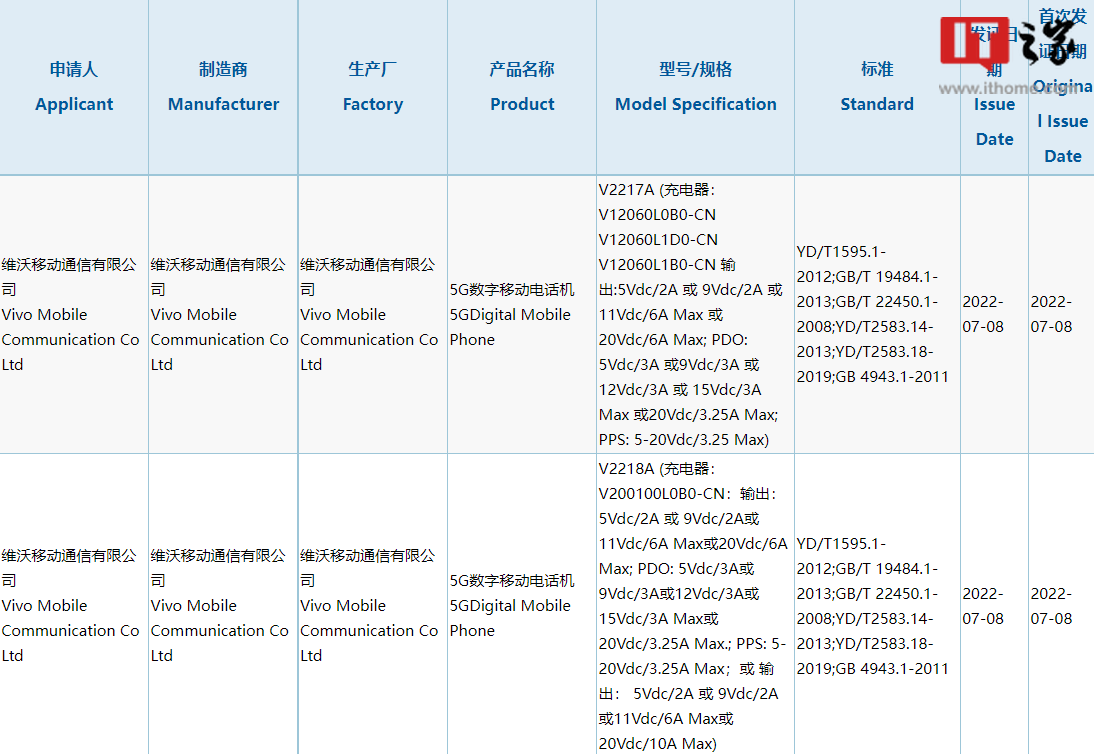This screenshot has width=1094, height=754.
Task: Select the issue date in the V2218A row
Action: 994,605
